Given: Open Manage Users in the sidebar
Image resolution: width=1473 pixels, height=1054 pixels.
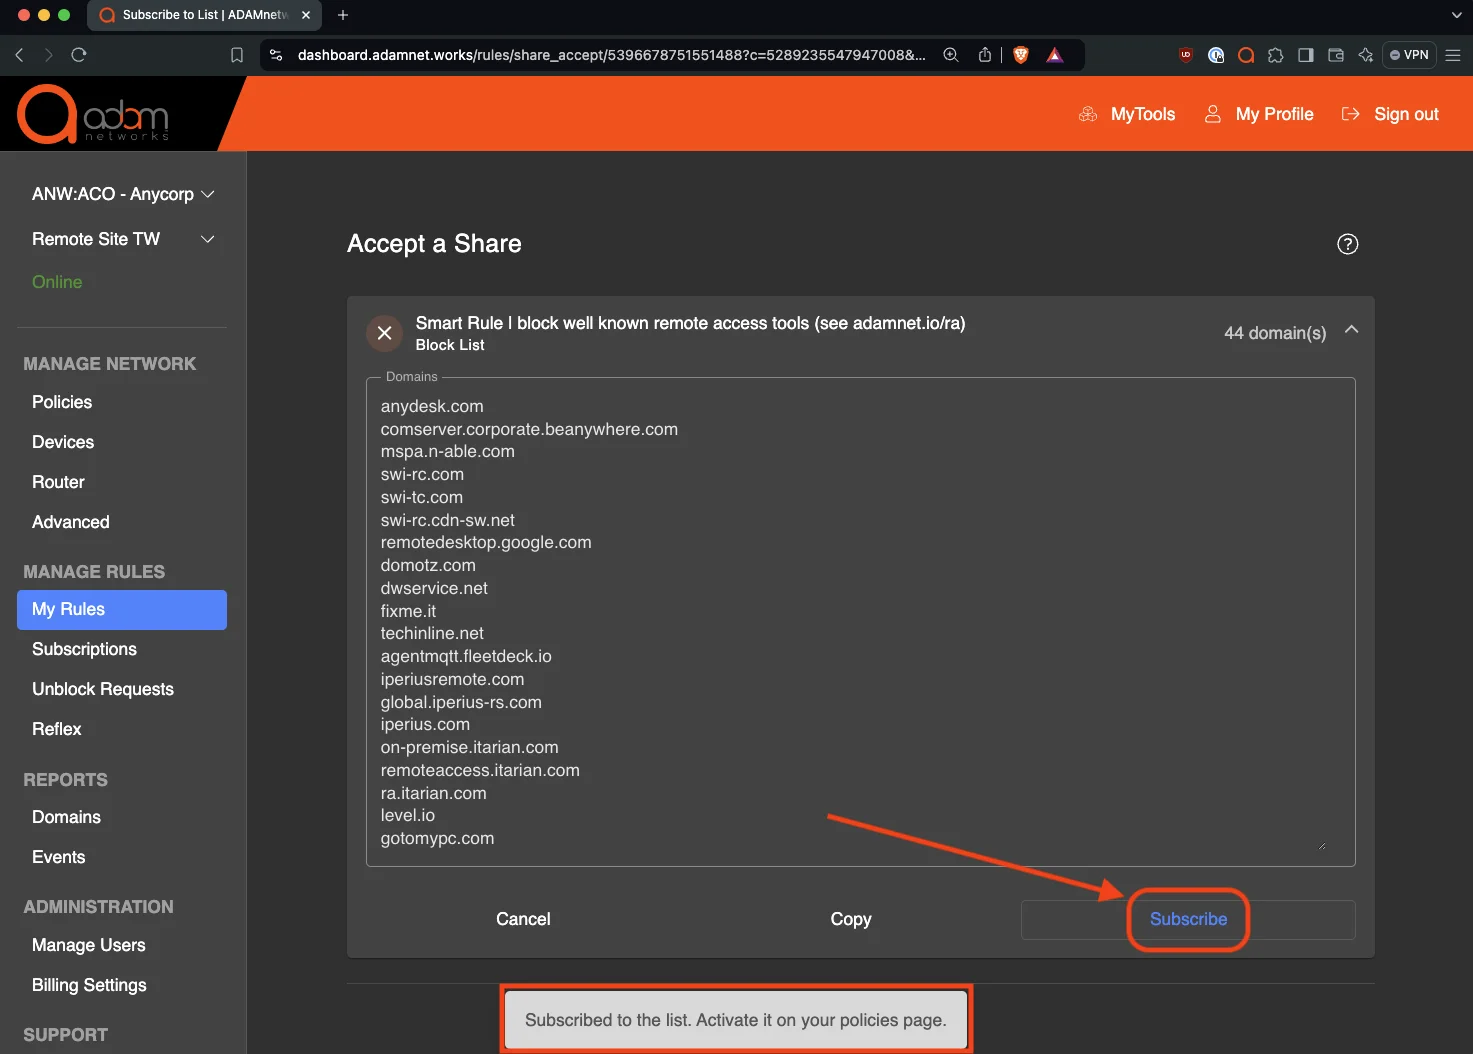Looking at the screenshot, I should (x=89, y=945).
